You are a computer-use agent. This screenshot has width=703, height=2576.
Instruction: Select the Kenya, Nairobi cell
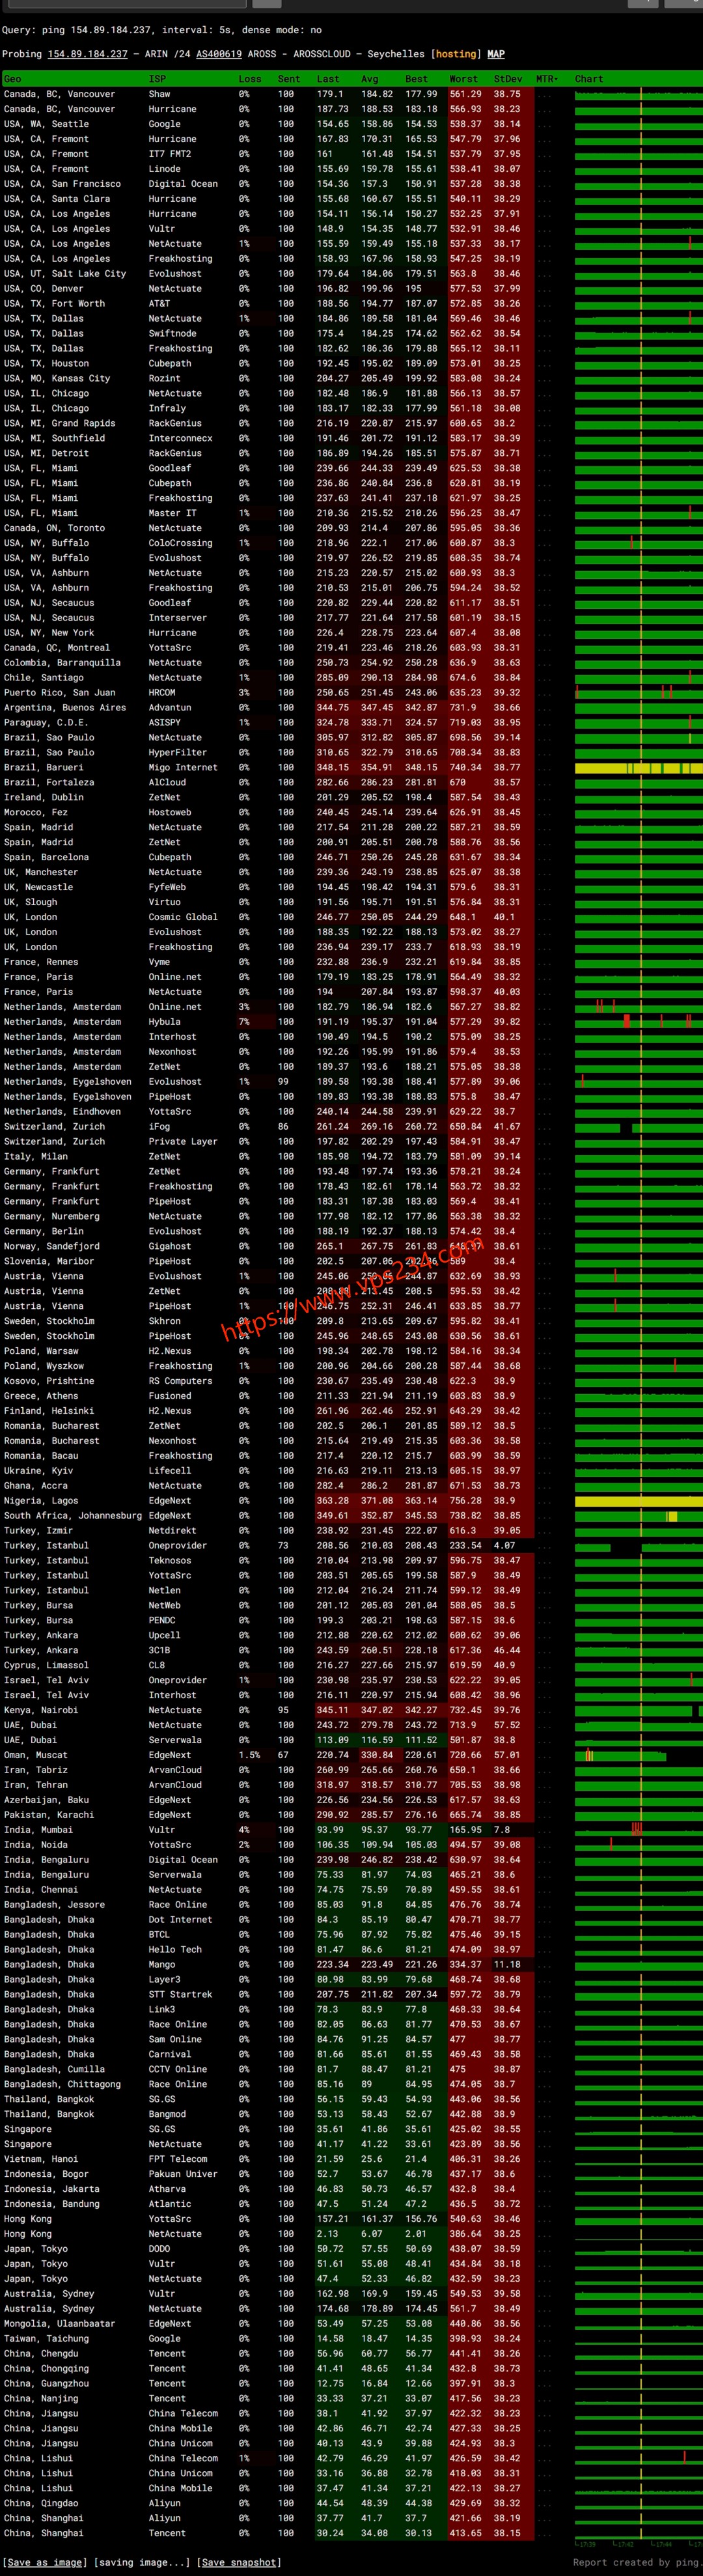[41, 1710]
